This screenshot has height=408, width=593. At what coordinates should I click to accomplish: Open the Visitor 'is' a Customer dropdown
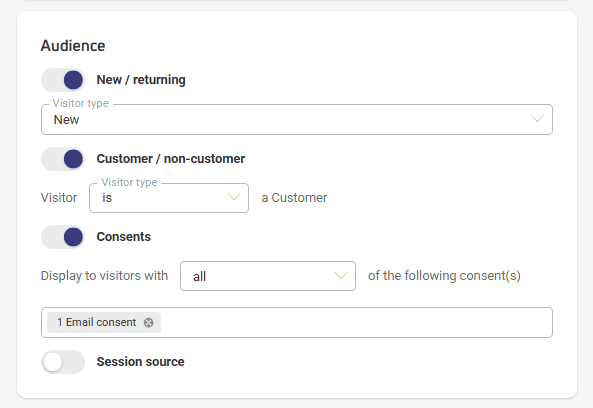[x=169, y=198]
